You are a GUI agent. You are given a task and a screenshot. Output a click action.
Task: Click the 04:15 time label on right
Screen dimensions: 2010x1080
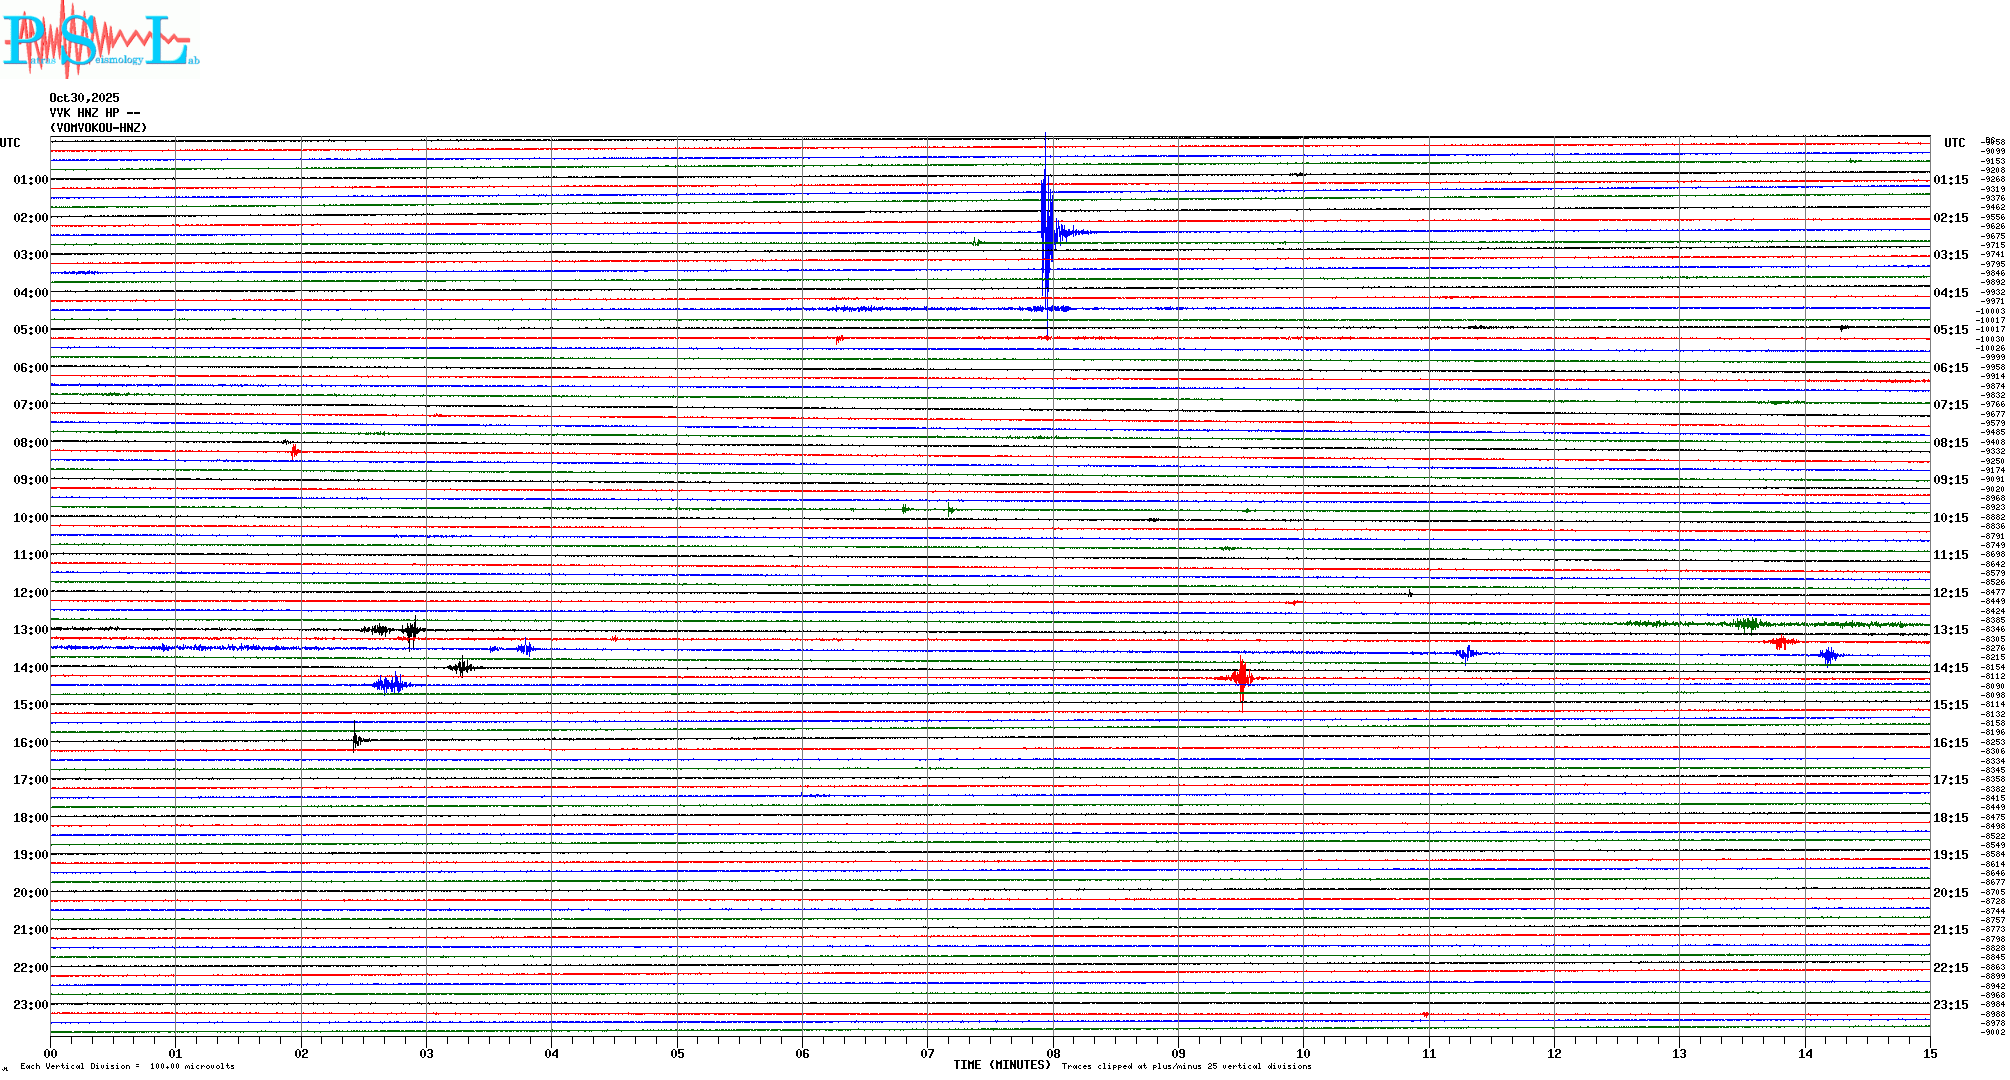(x=1950, y=293)
